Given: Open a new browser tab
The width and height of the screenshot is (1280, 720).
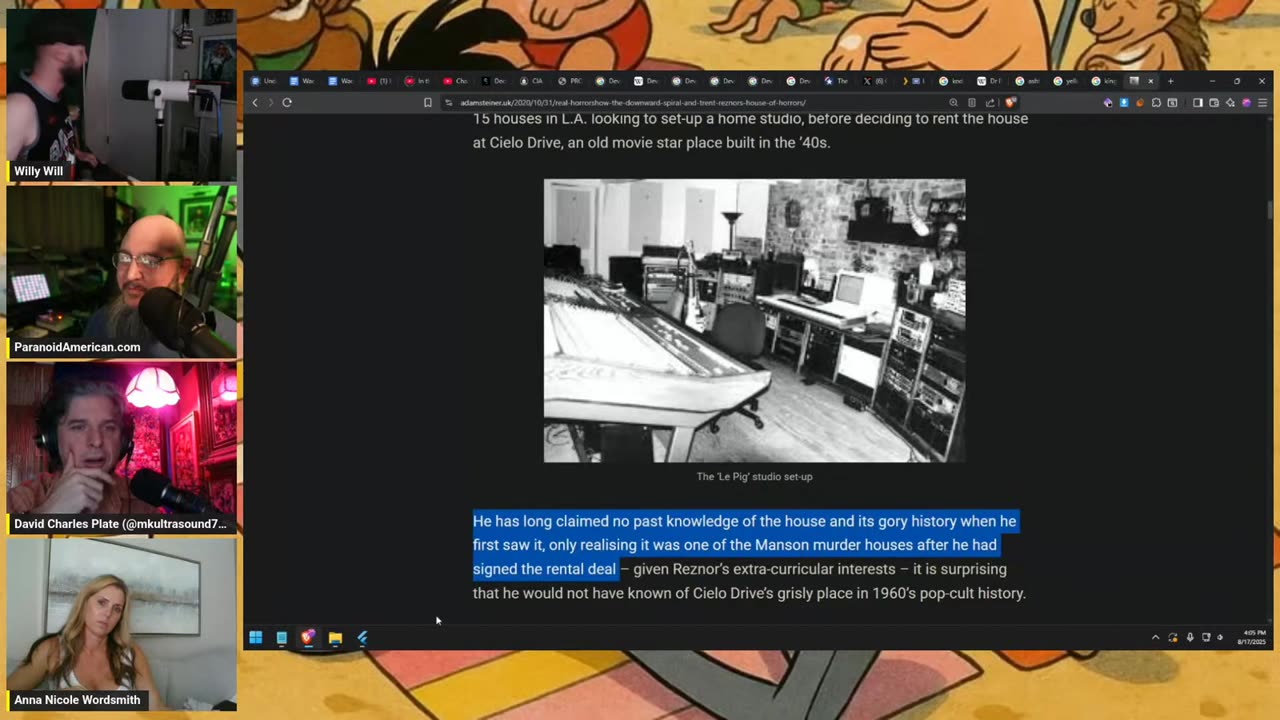Looking at the screenshot, I should (x=1170, y=81).
